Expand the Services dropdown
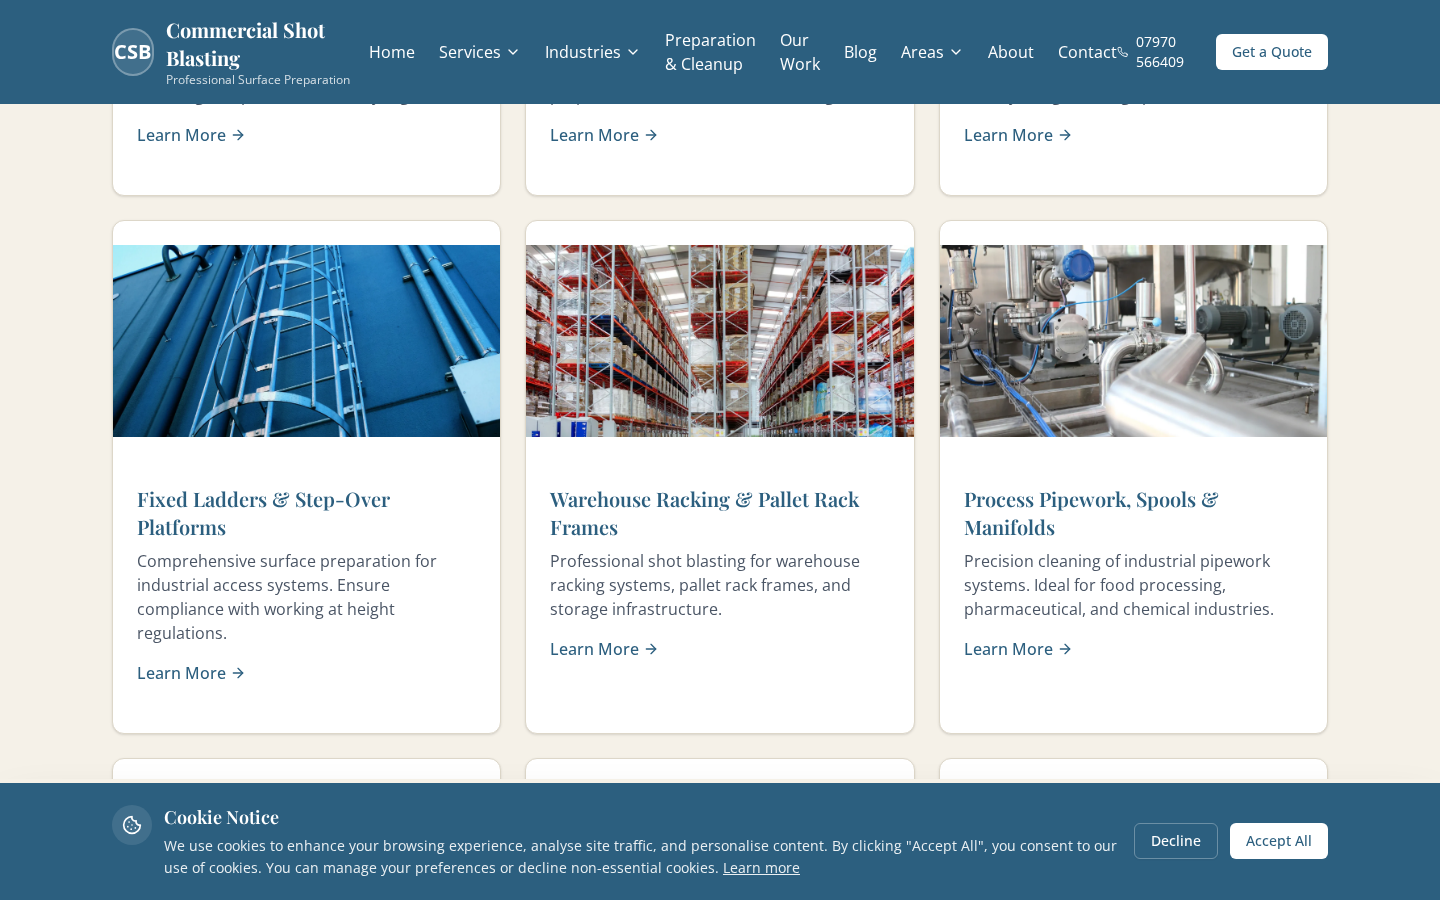Image resolution: width=1440 pixels, height=900 pixels. tap(479, 52)
